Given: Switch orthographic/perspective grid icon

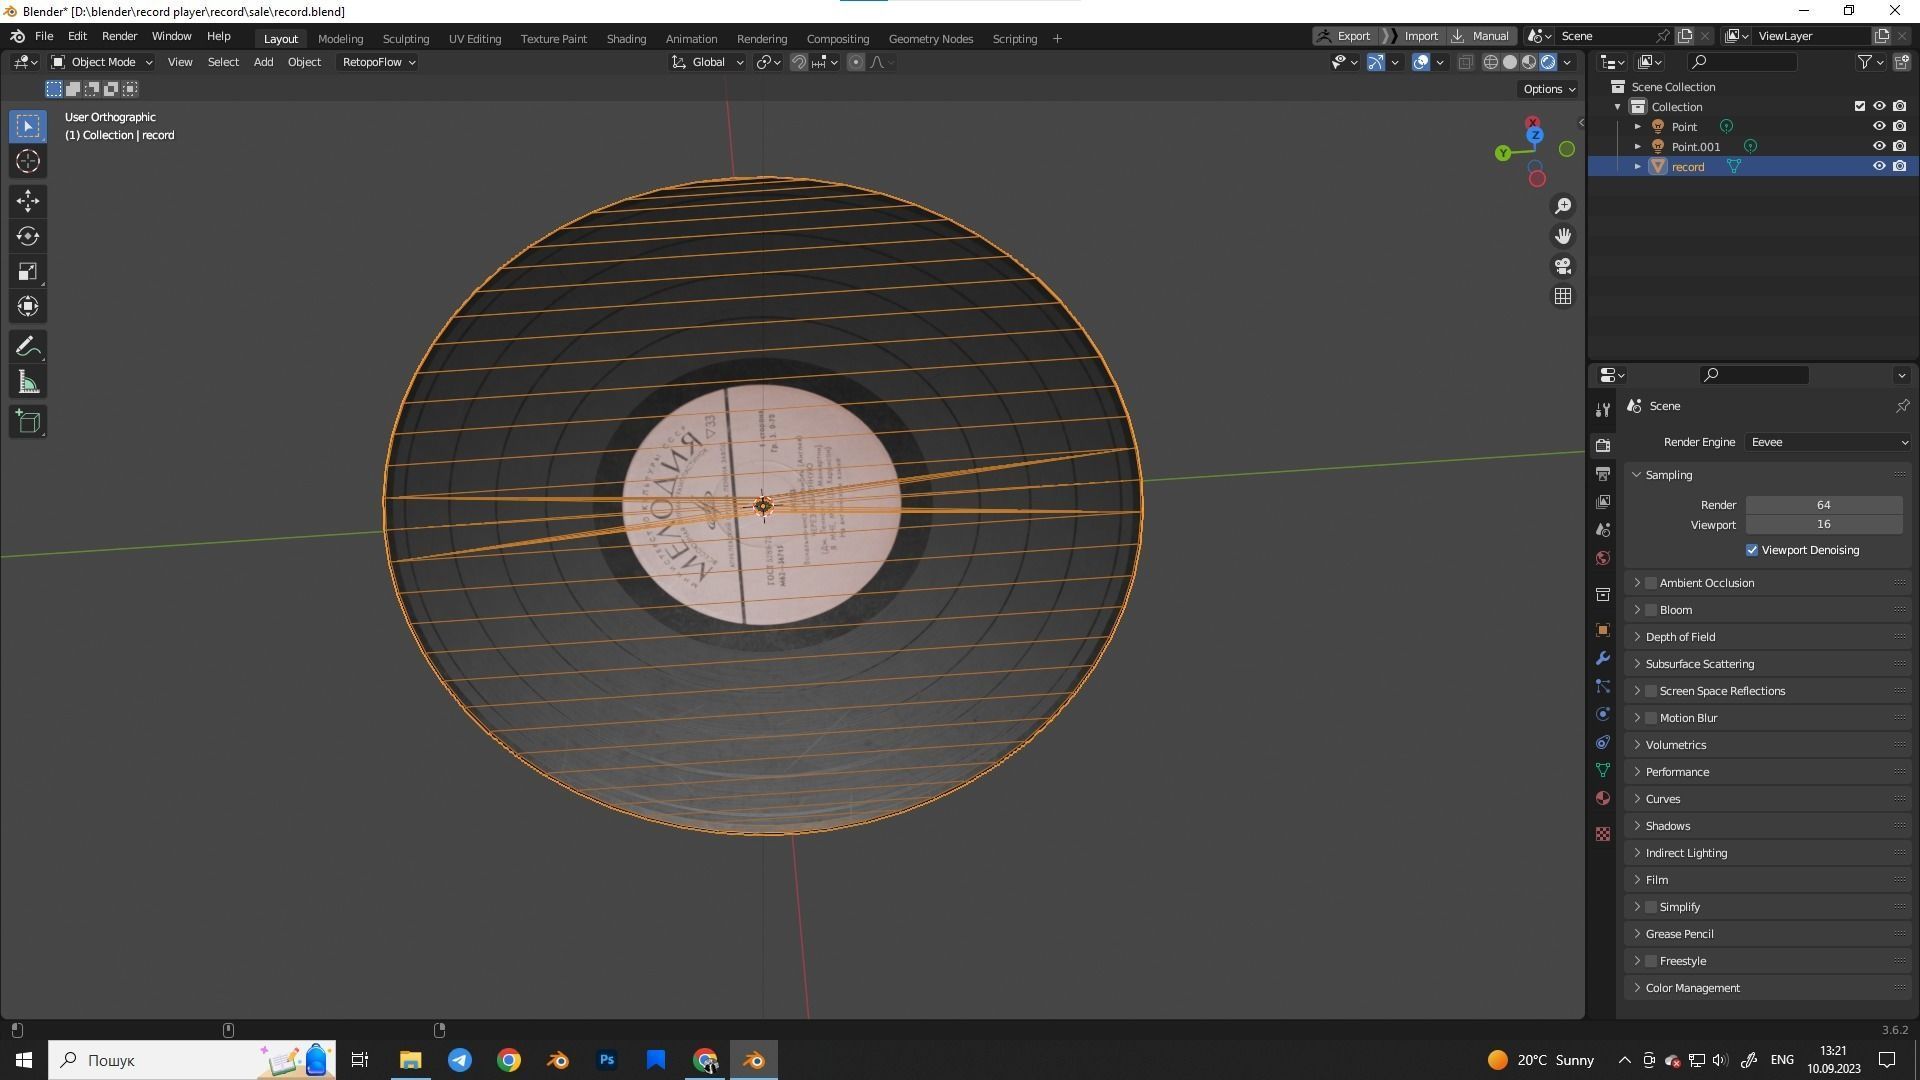Looking at the screenshot, I should coord(1562,296).
